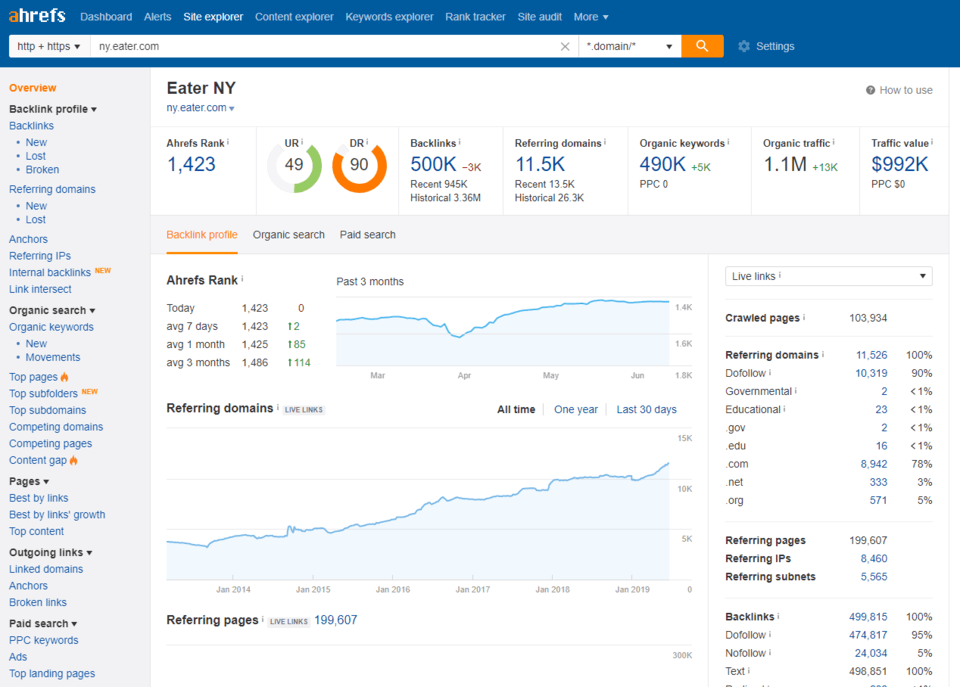Click the flame icon next to Top pages
960x687 pixels.
click(64, 377)
